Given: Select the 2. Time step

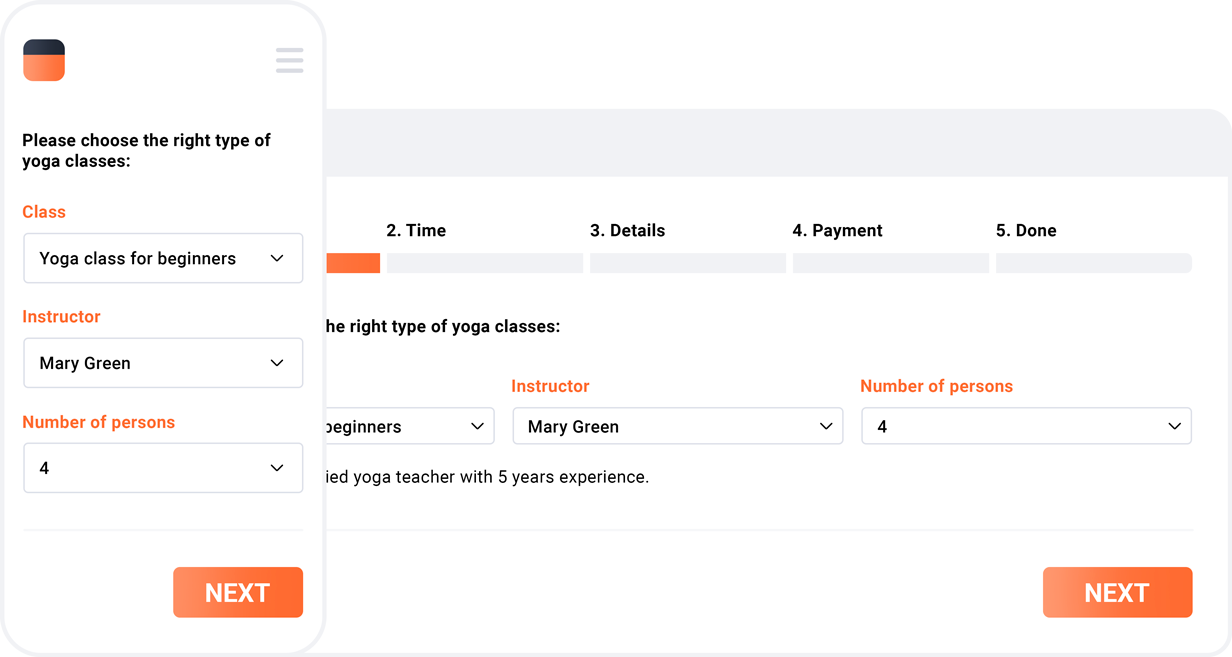Looking at the screenshot, I should [416, 230].
